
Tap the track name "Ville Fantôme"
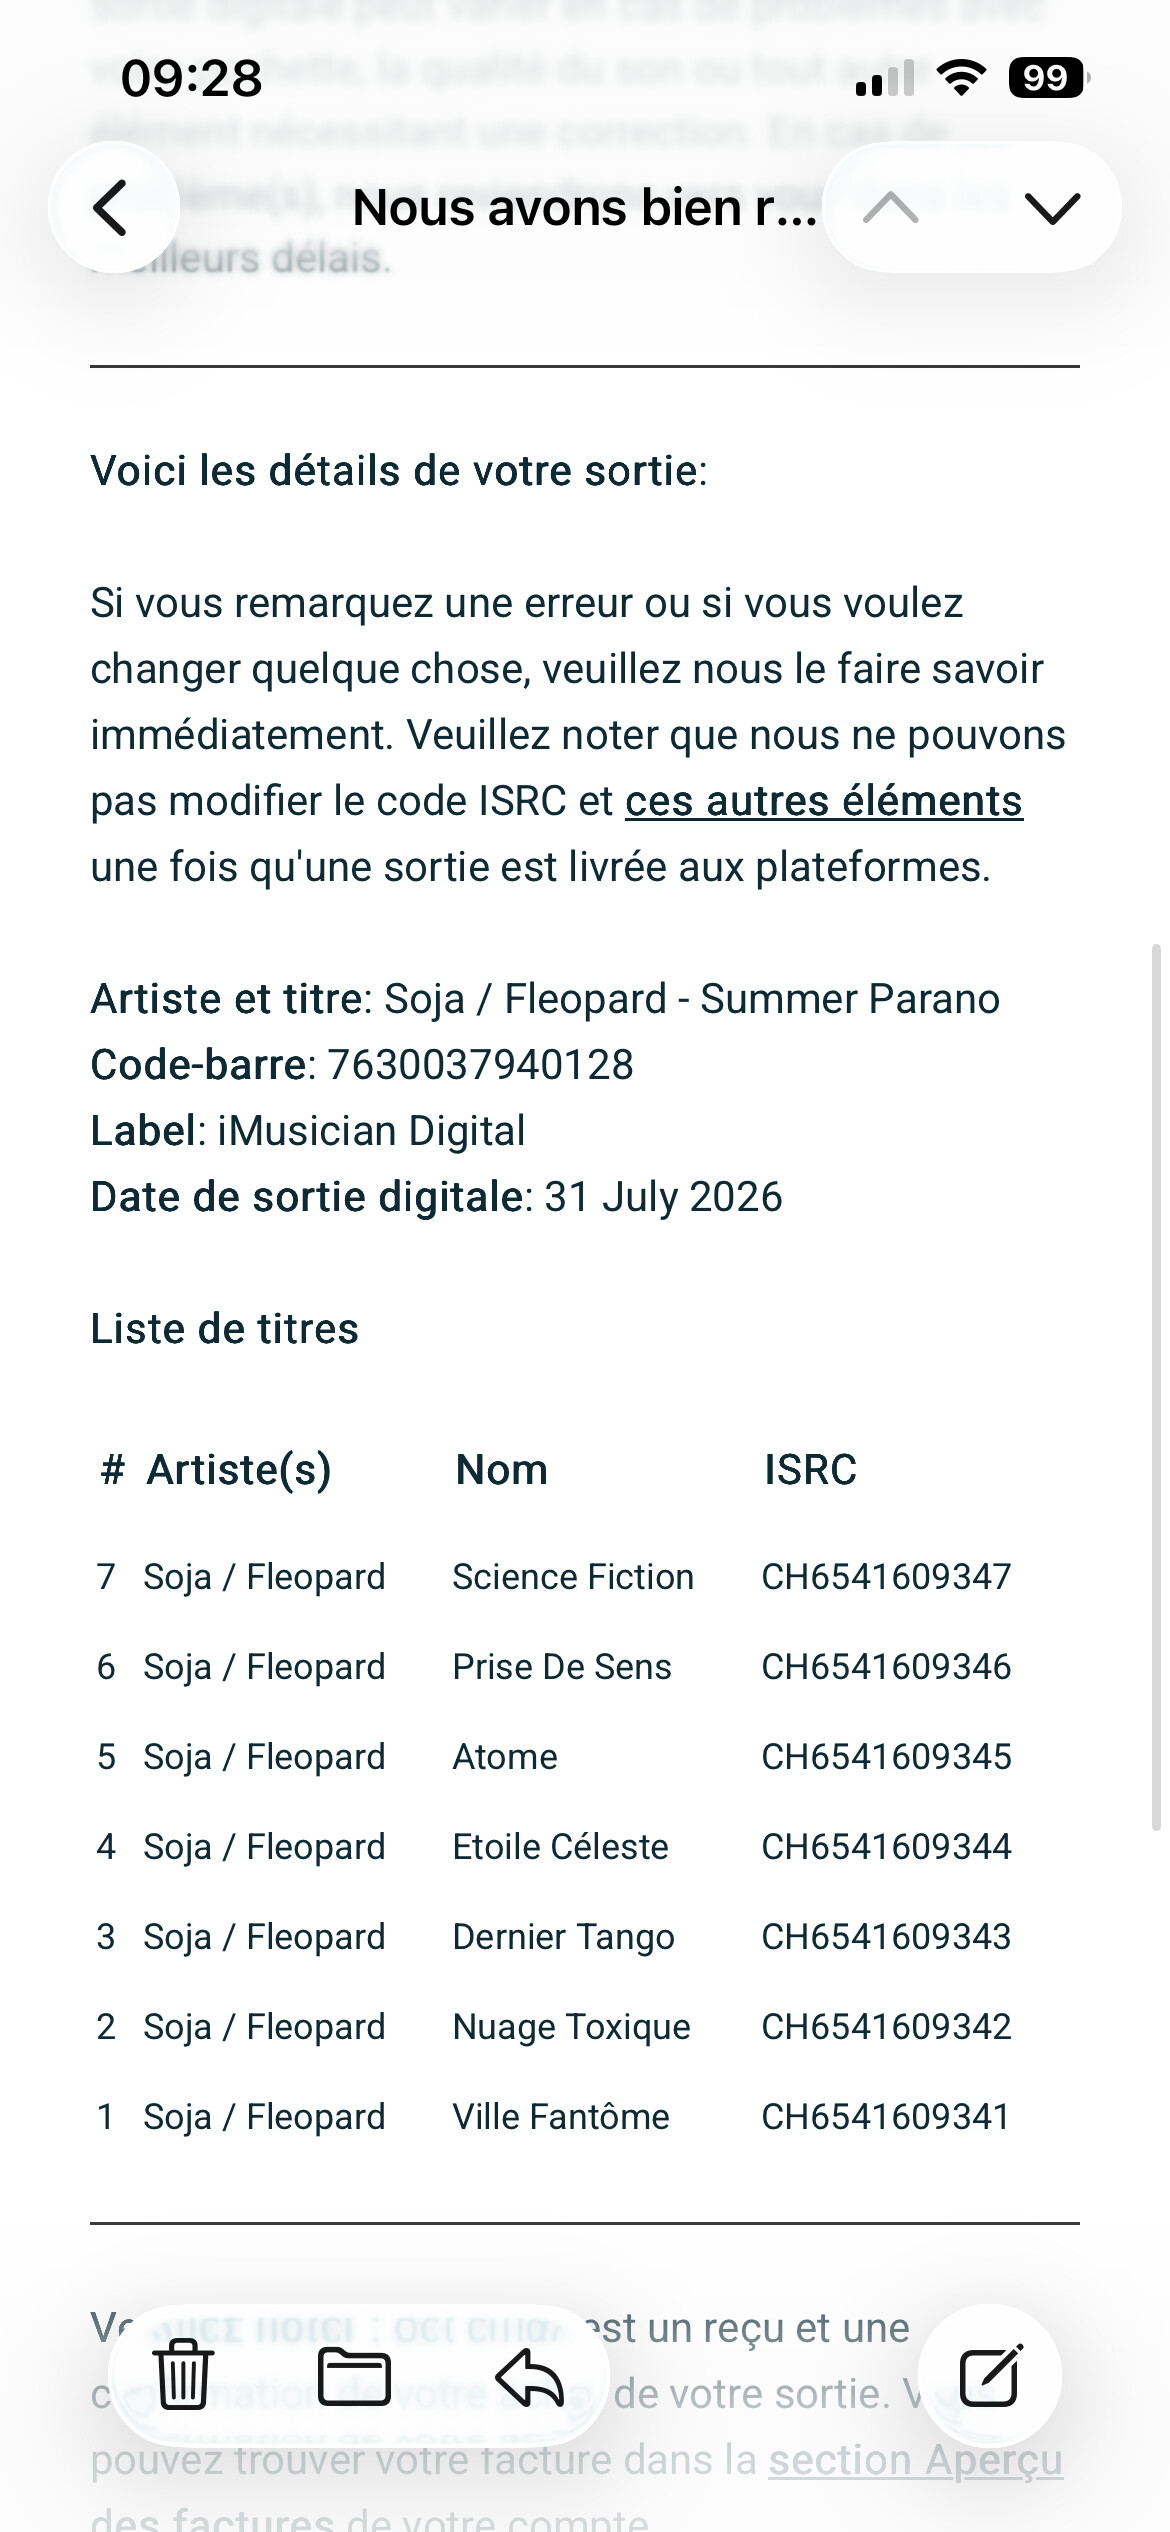pyautogui.click(x=561, y=2117)
